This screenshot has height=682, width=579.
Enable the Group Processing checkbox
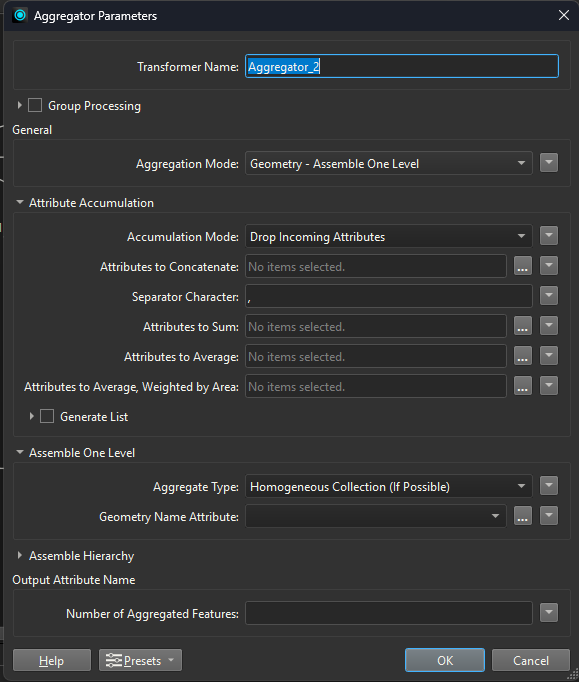click(x=35, y=105)
